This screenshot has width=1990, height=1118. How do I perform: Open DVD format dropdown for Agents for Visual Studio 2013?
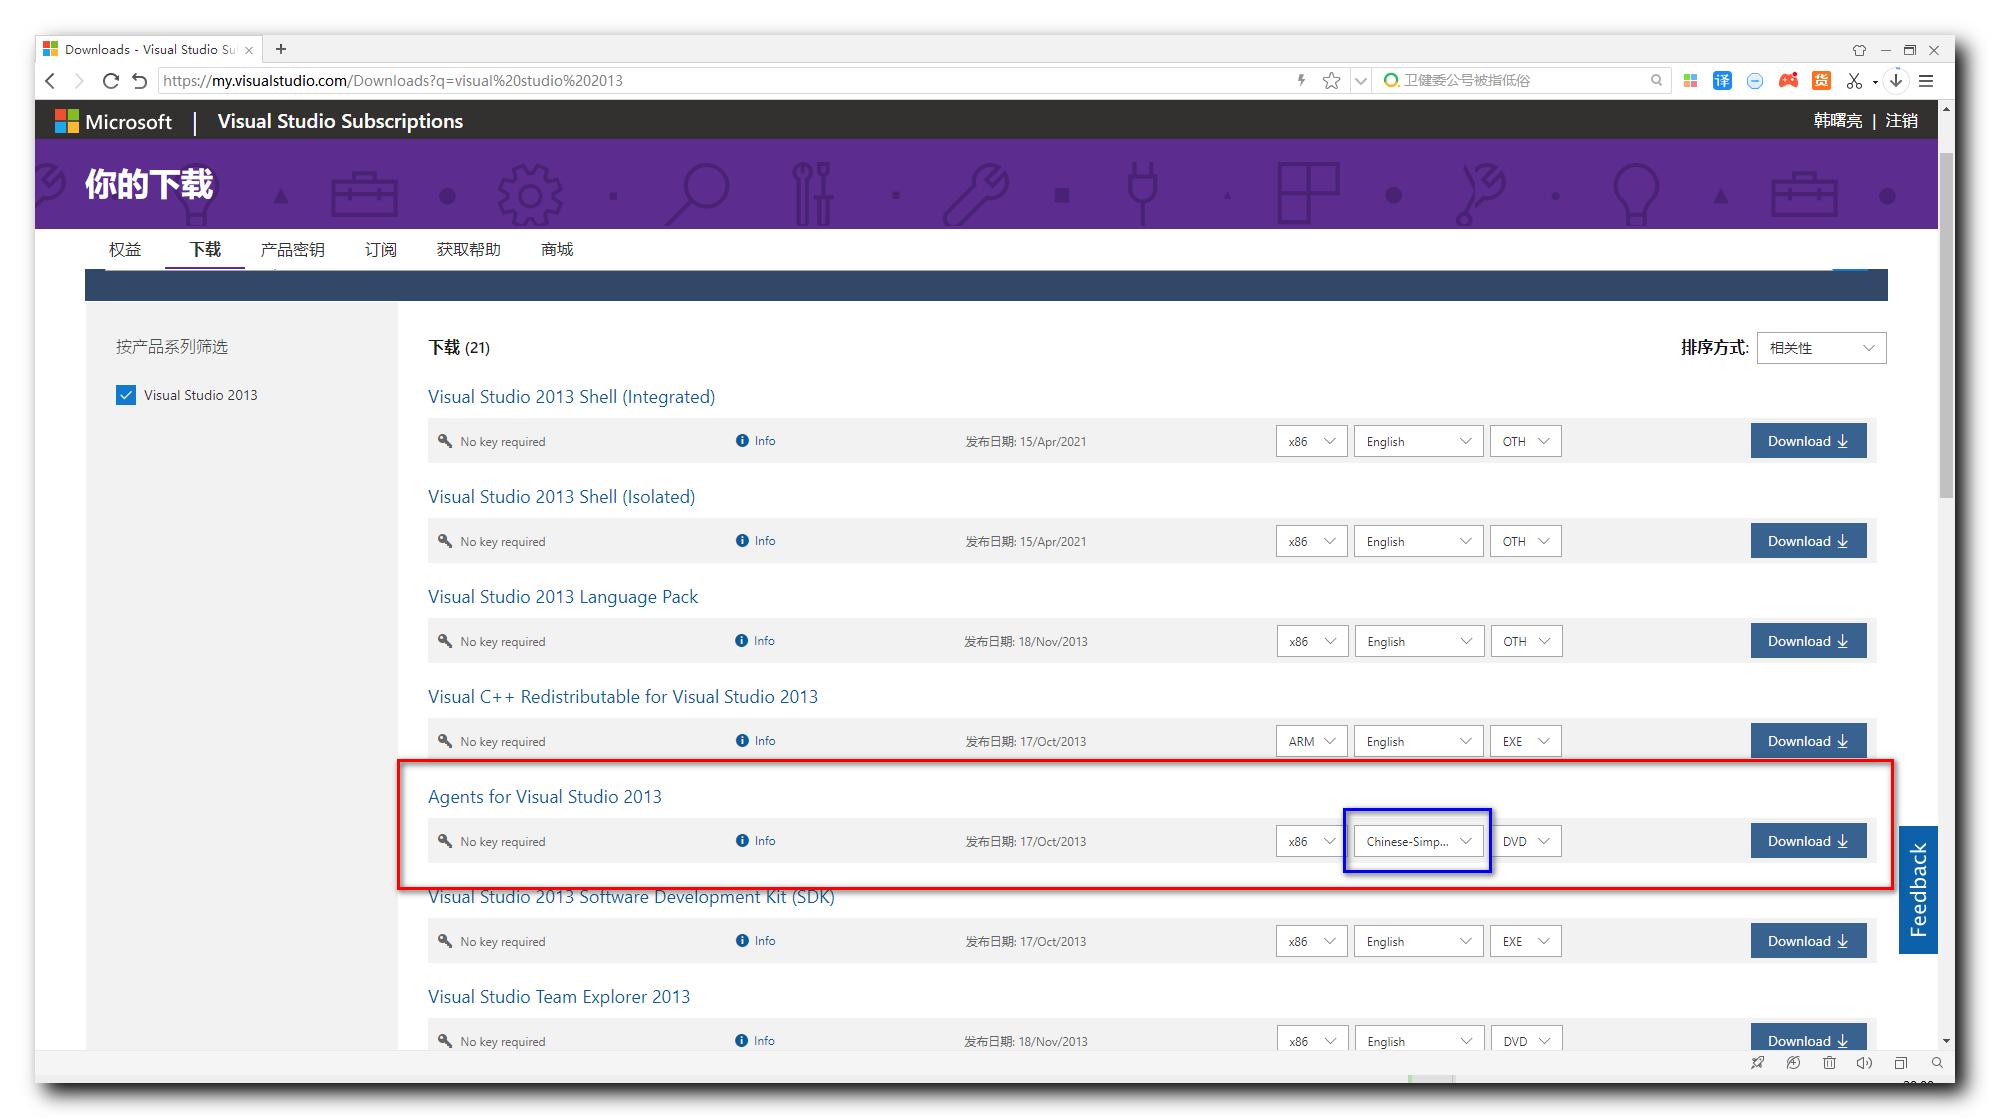(1525, 841)
